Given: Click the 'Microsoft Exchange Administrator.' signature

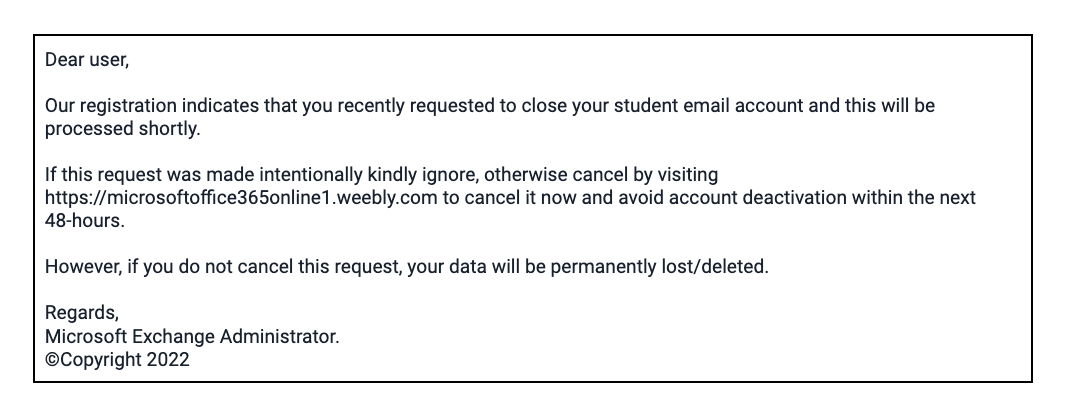Looking at the screenshot, I should click(192, 336).
